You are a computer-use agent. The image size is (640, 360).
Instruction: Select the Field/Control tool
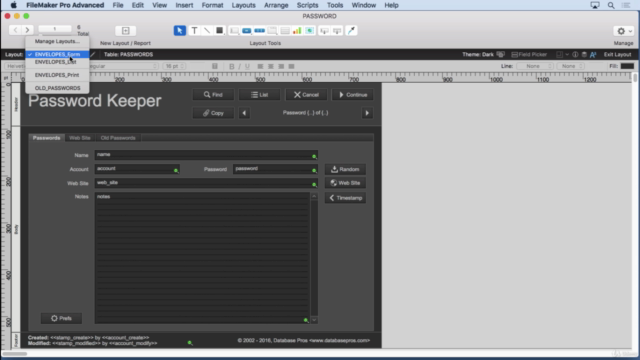(x=234, y=31)
